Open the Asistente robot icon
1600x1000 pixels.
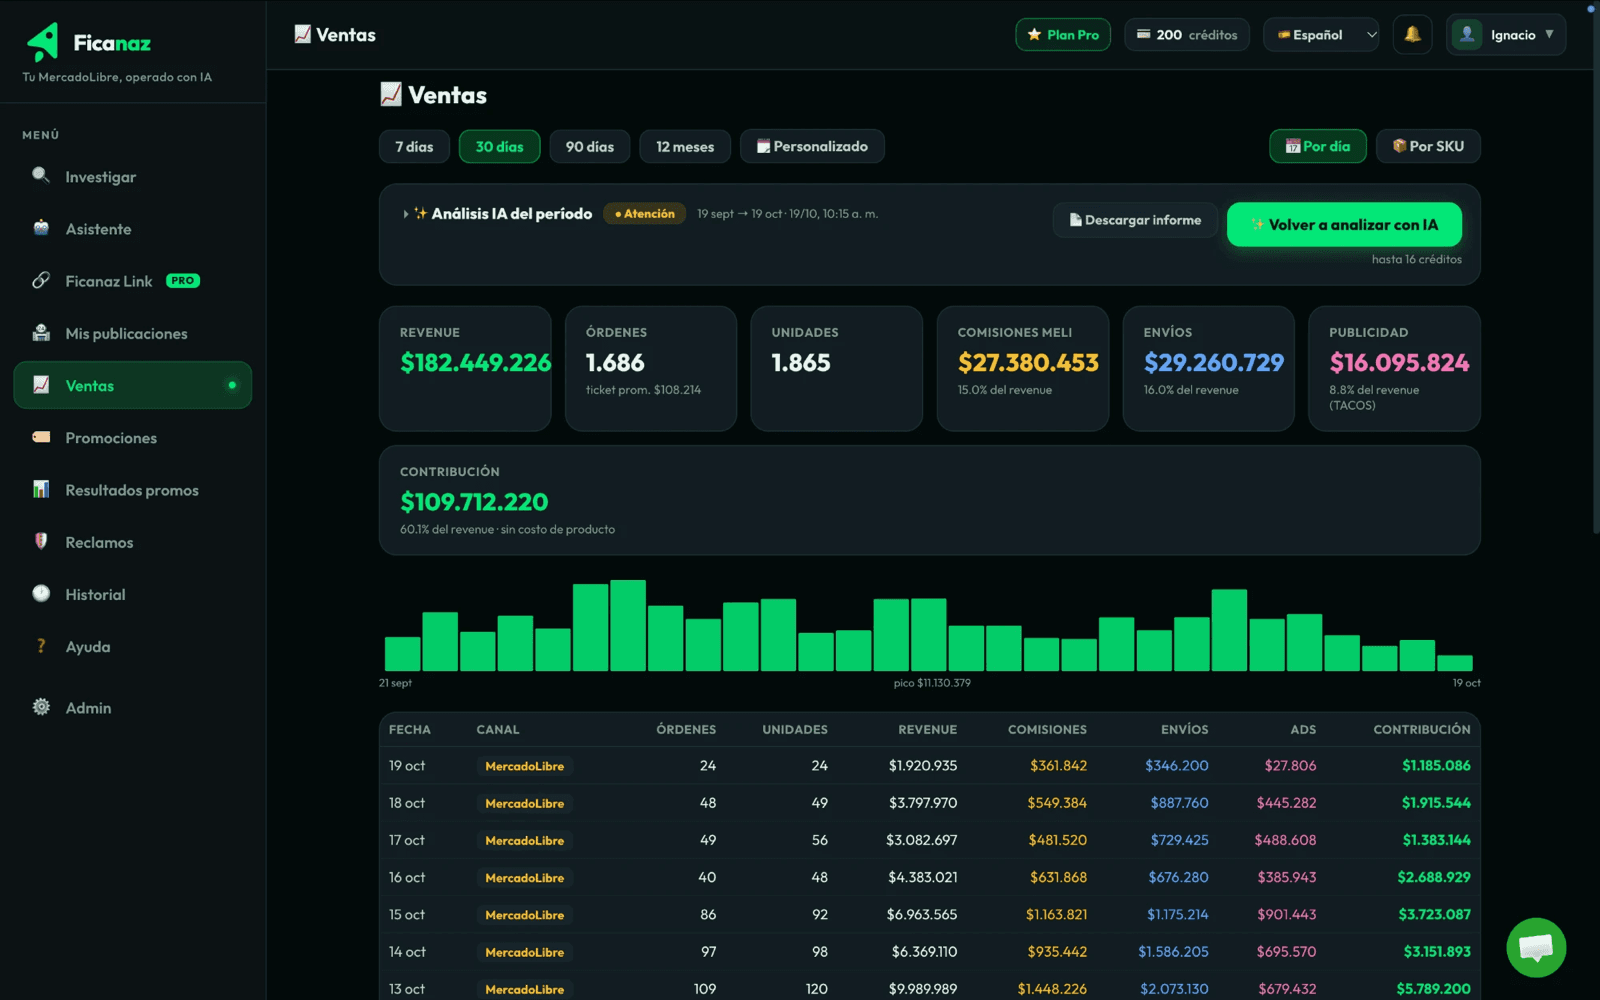click(x=41, y=228)
